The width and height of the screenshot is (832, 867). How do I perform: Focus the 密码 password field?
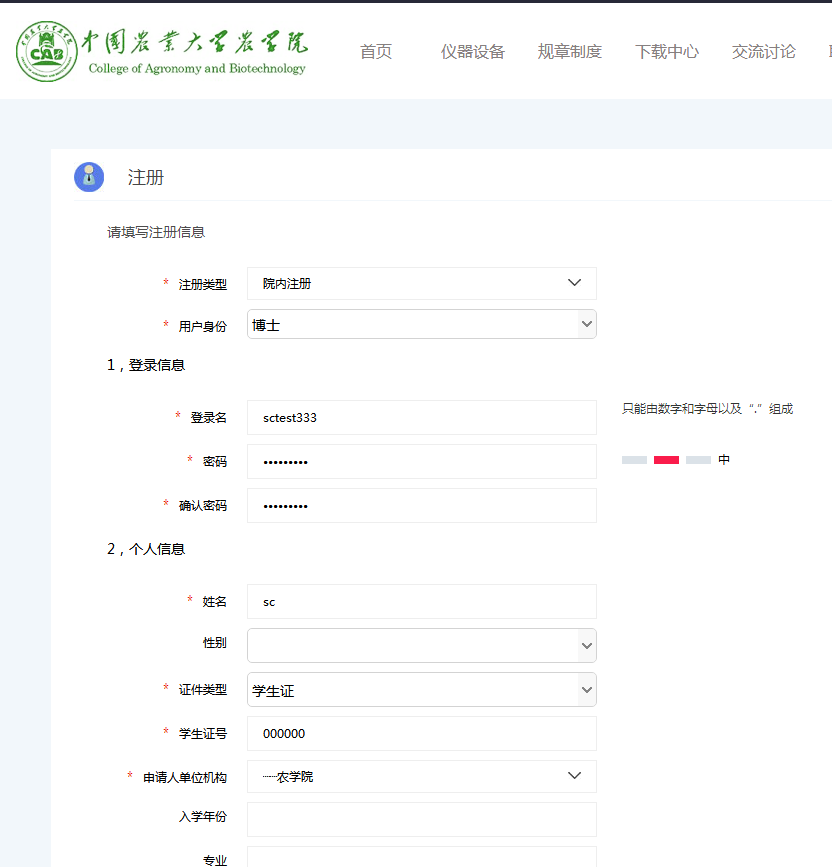point(421,462)
